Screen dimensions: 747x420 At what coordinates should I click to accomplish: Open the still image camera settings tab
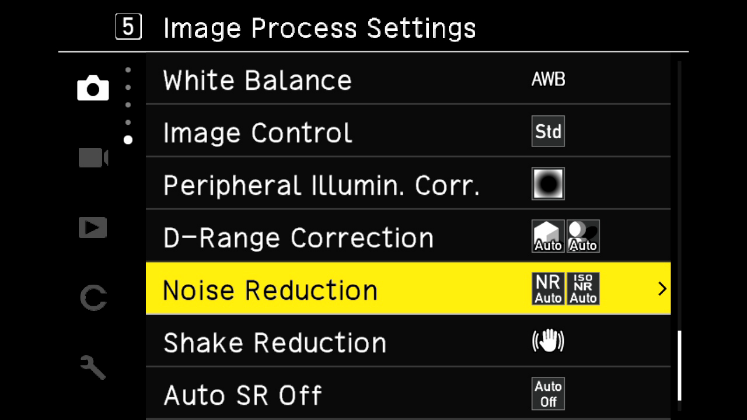coord(93,89)
